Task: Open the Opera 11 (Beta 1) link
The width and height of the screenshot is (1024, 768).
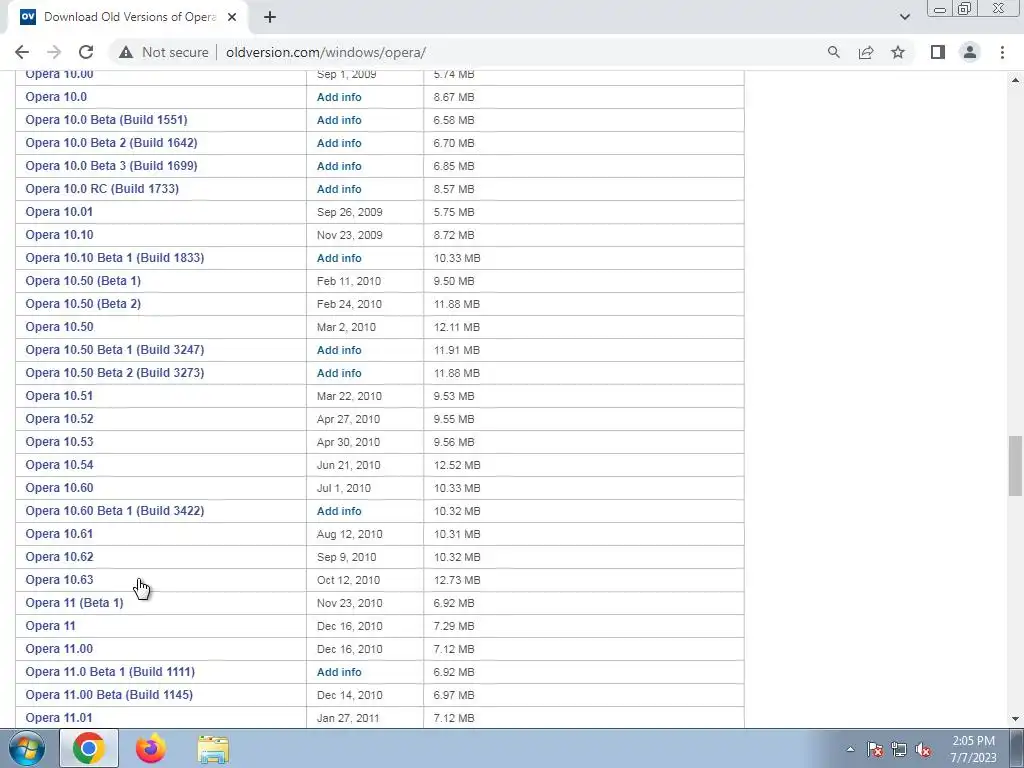Action: [74, 602]
